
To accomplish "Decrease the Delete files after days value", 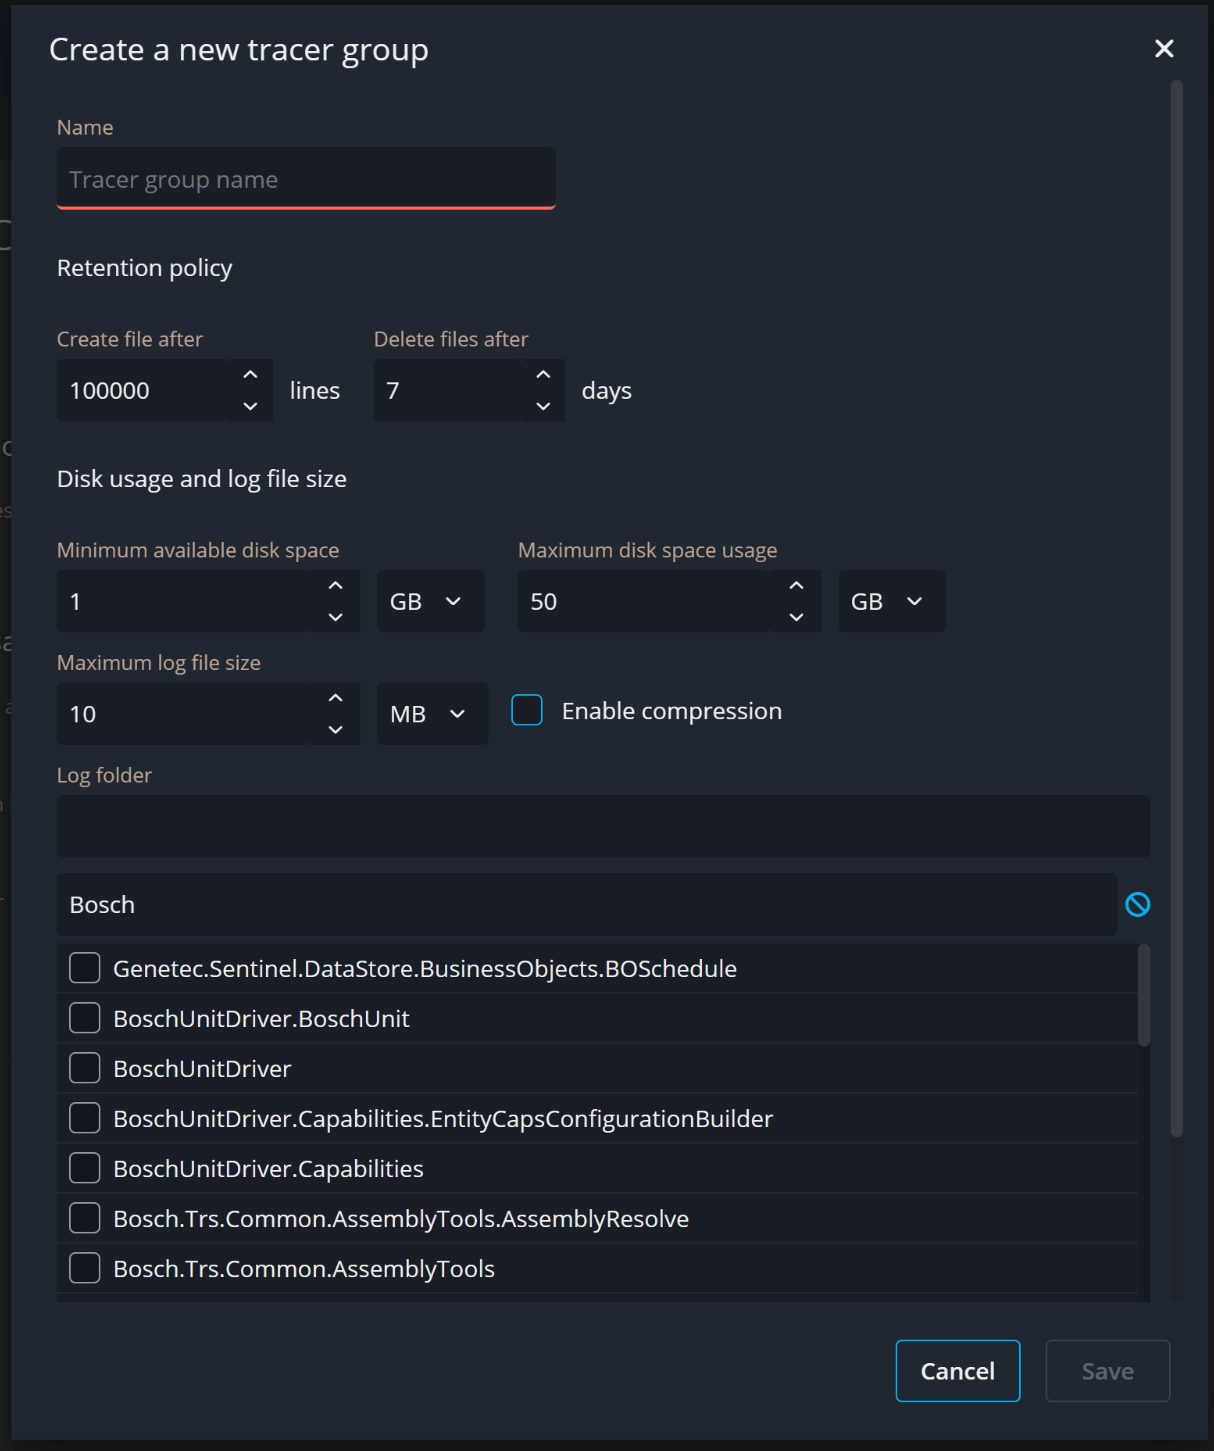I will (x=543, y=406).
